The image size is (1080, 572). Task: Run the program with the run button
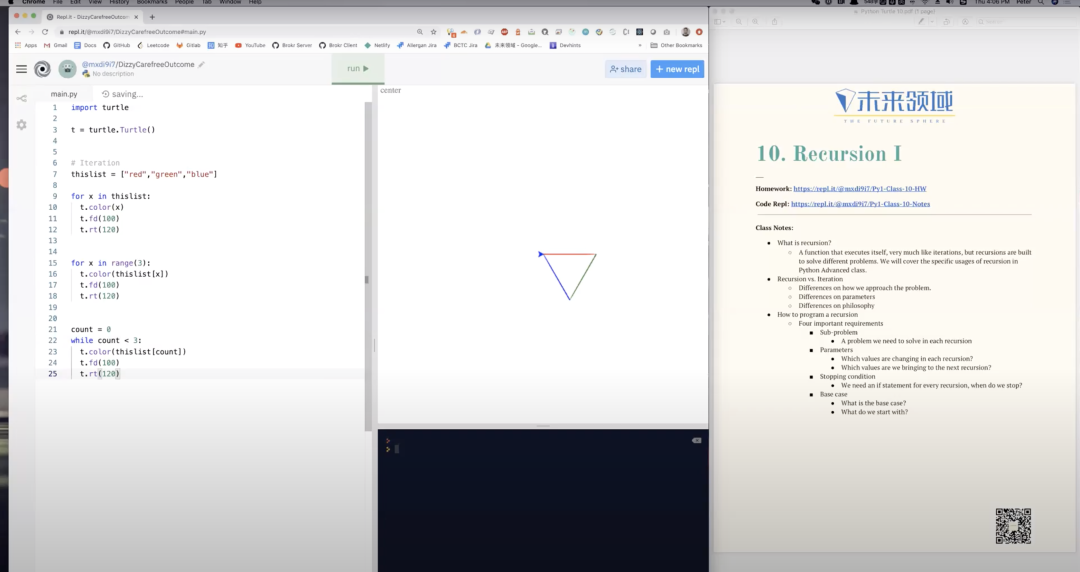[358, 69]
